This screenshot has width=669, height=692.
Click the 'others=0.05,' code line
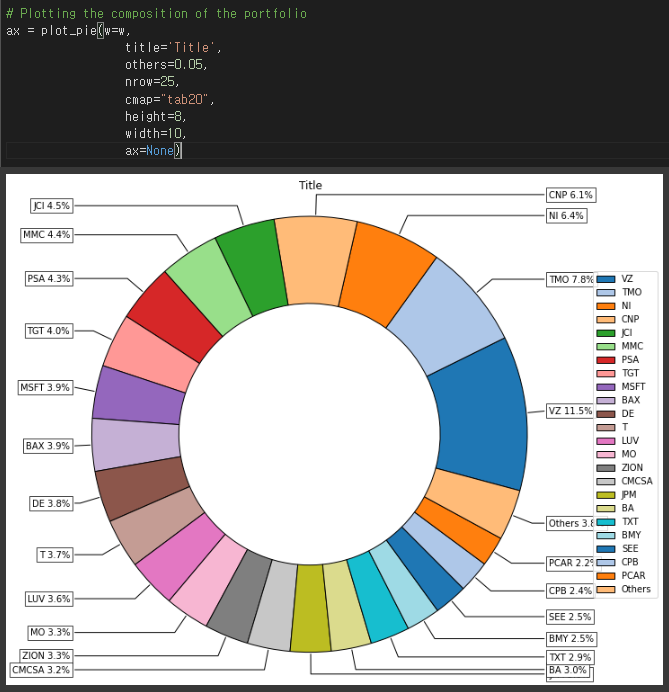pos(166,65)
